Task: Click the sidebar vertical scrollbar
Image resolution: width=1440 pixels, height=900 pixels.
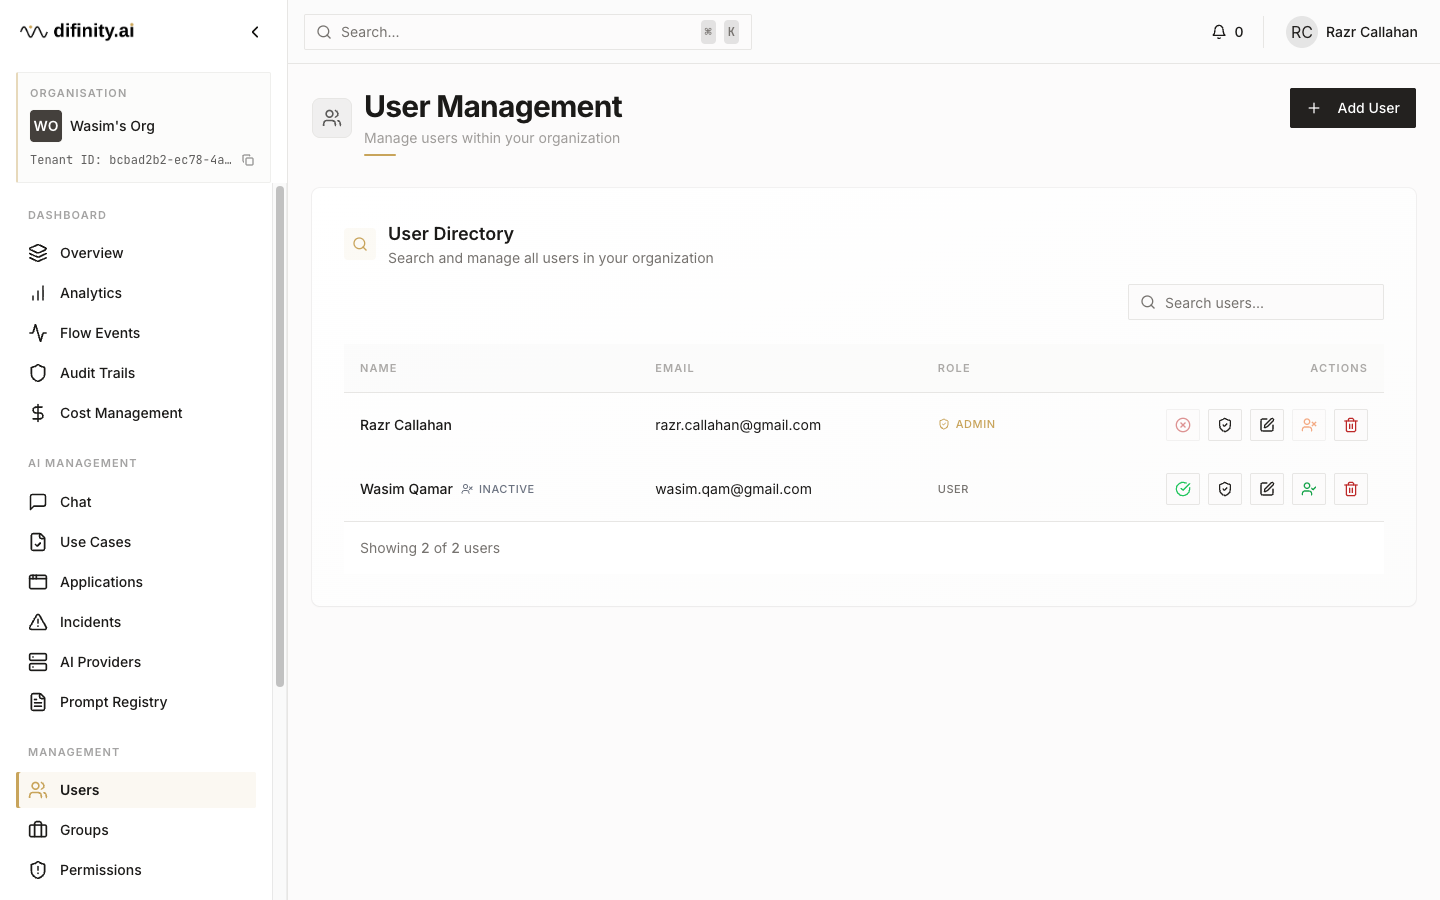Action: [x=280, y=436]
